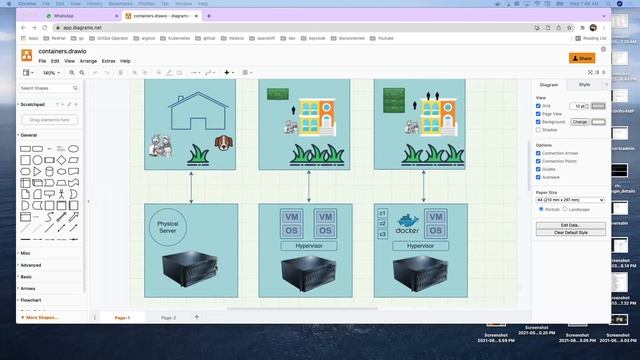The width and height of the screenshot is (640, 360).
Task: Toggle the Connection Points checkbox
Action: (x=538, y=161)
